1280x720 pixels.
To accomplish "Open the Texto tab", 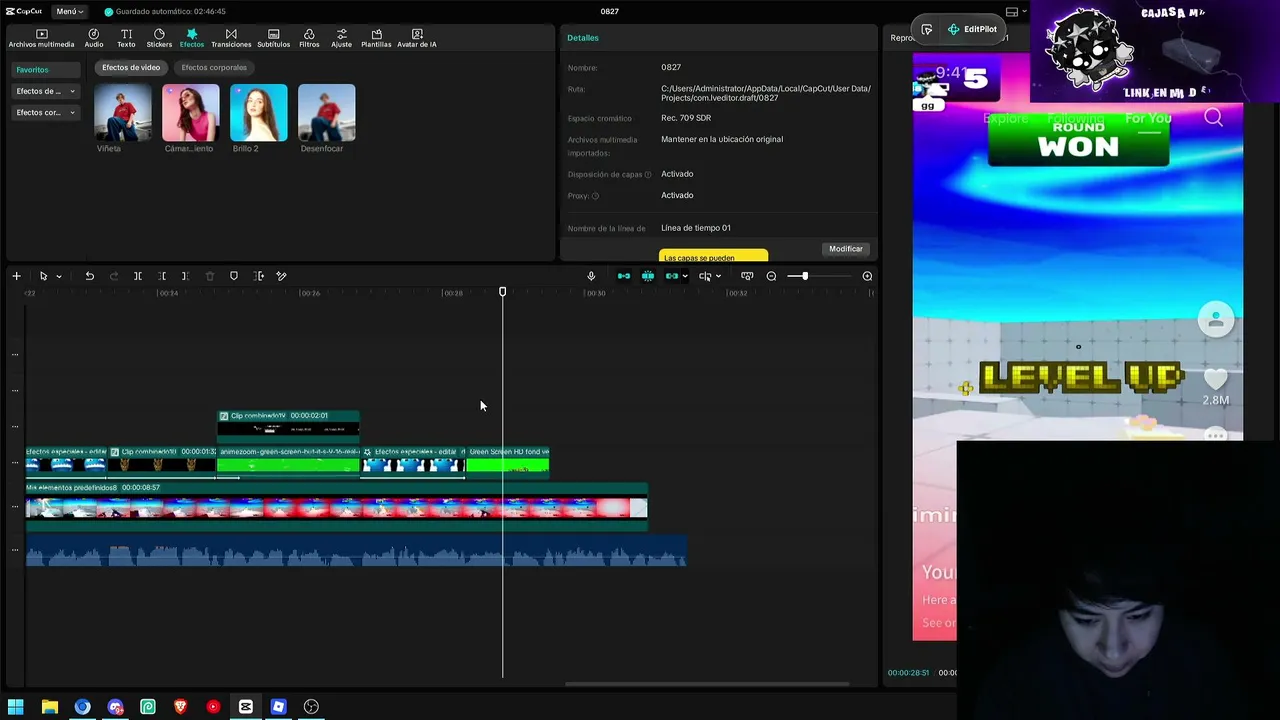I will [126, 38].
